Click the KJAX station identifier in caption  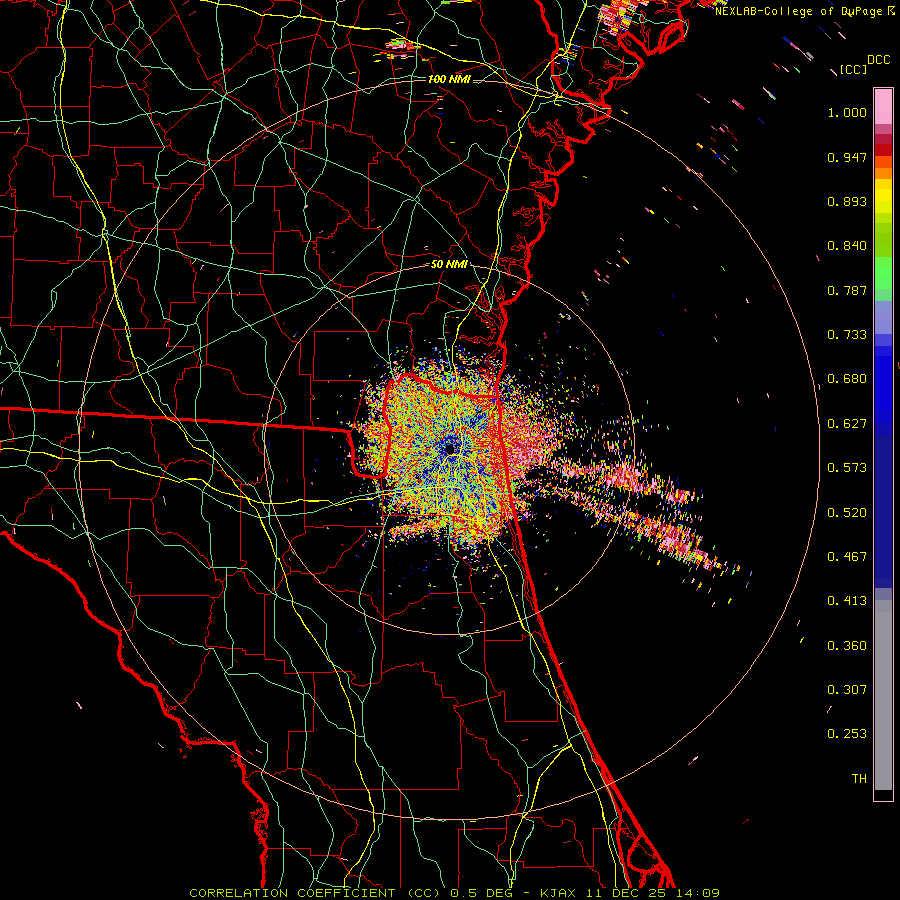559,893
